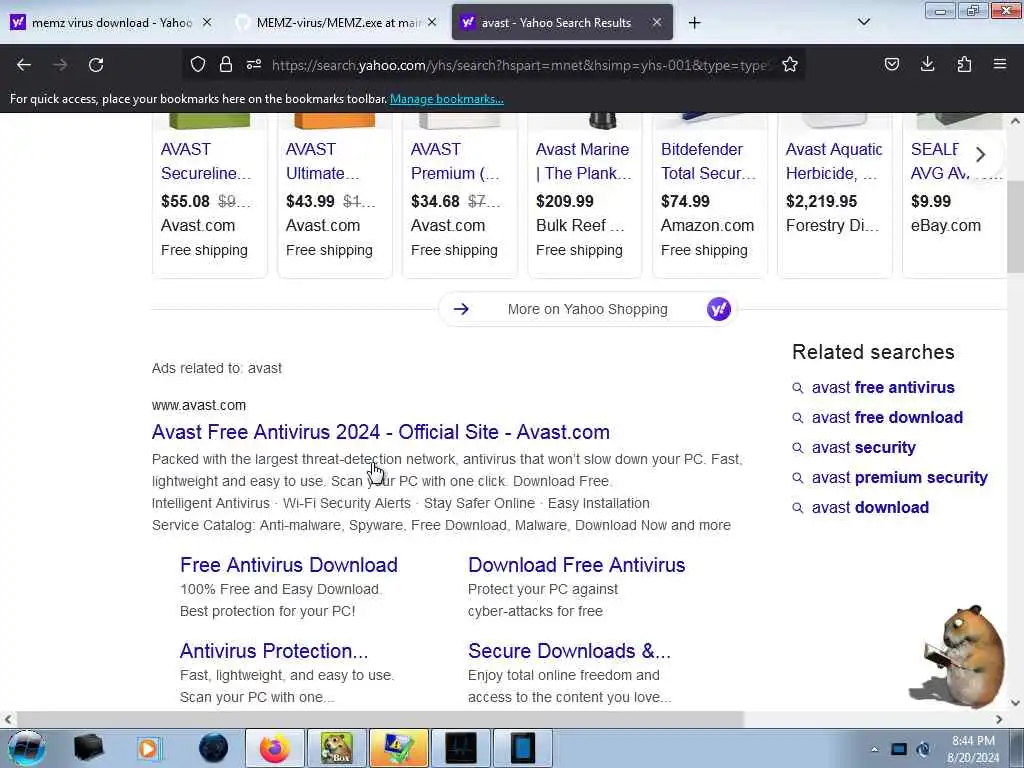The height and width of the screenshot is (768, 1024).
Task: Open the warning-flag taskbar app
Action: click(398, 748)
